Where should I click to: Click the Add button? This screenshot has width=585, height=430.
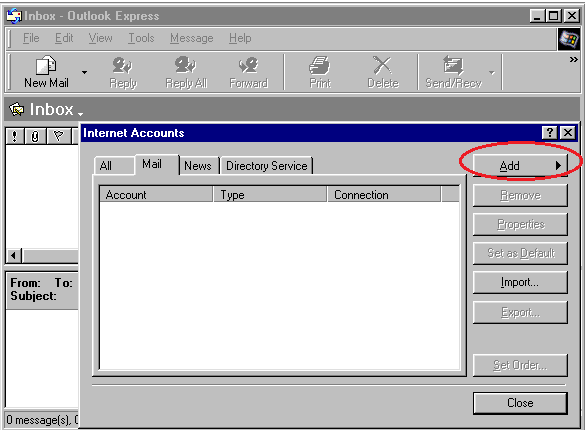click(520, 166)
